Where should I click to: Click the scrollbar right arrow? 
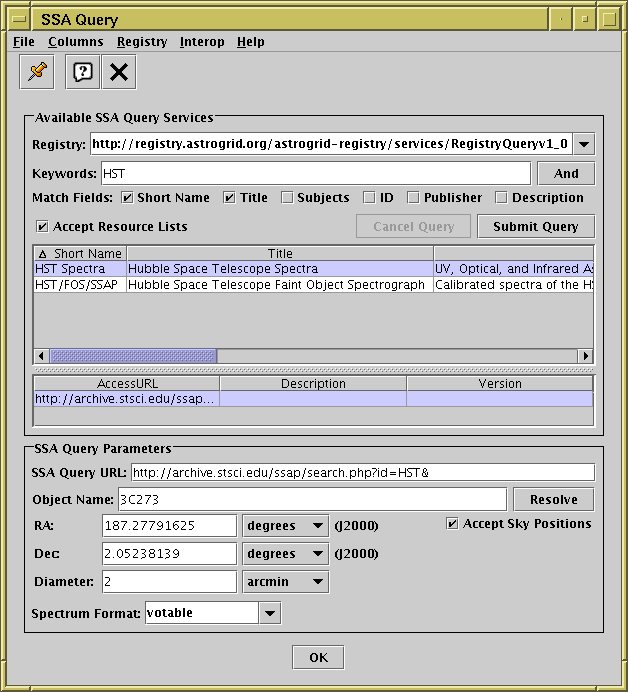click(586, 356)
